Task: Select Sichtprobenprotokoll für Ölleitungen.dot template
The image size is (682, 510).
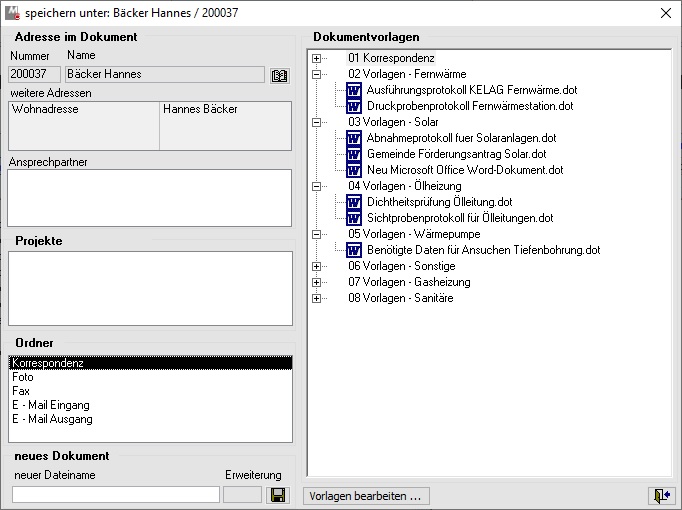Action: 459,218
